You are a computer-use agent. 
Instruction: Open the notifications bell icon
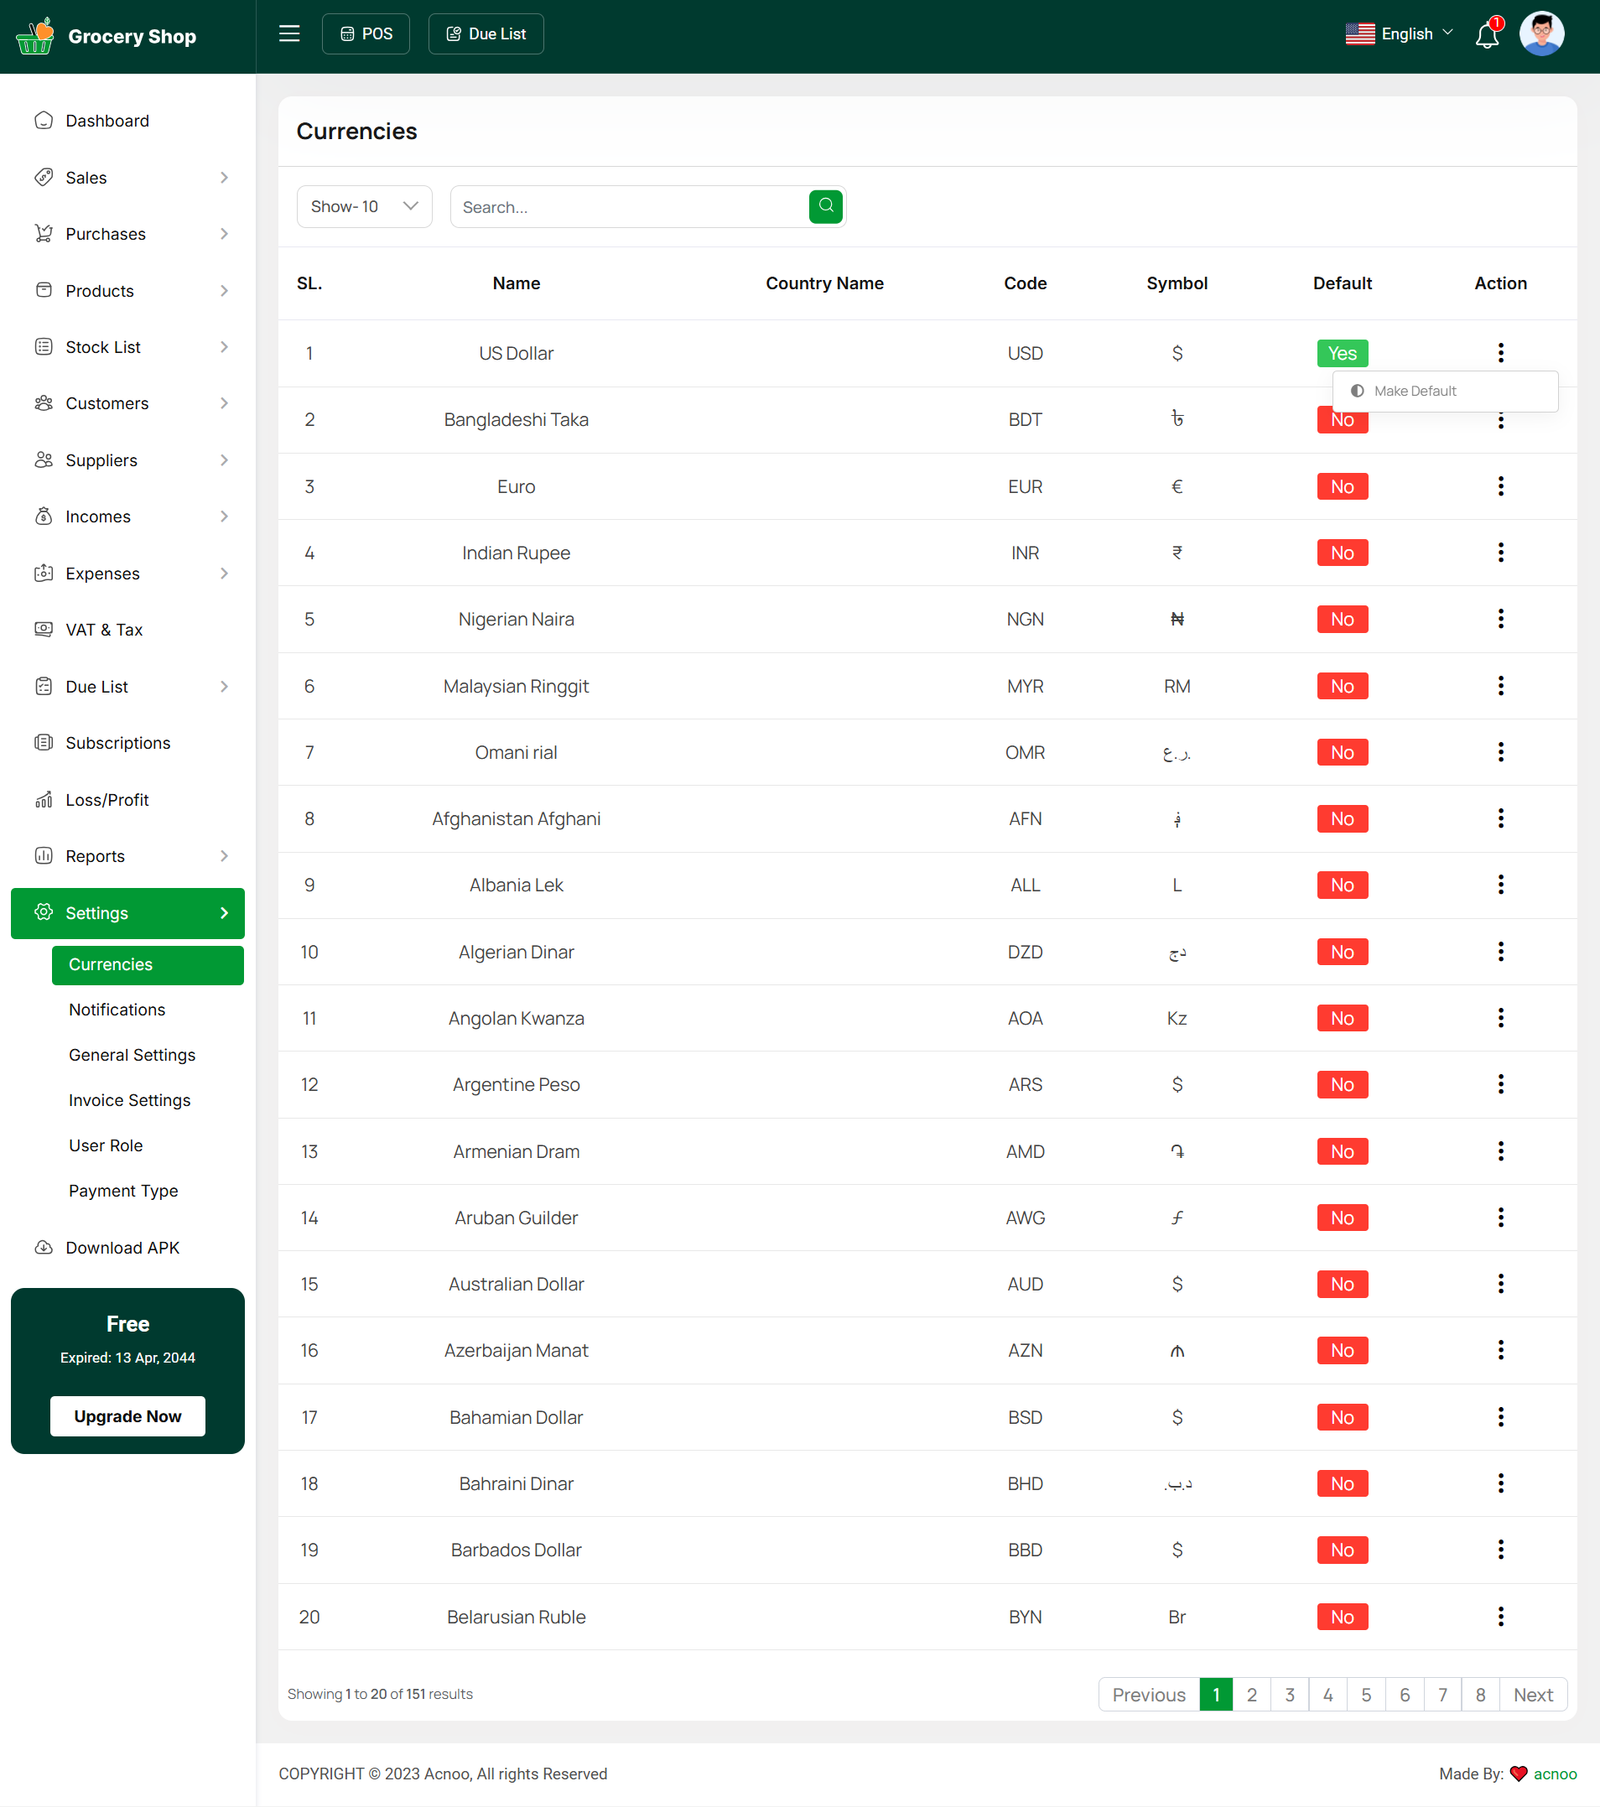[x=1487, y=36]
